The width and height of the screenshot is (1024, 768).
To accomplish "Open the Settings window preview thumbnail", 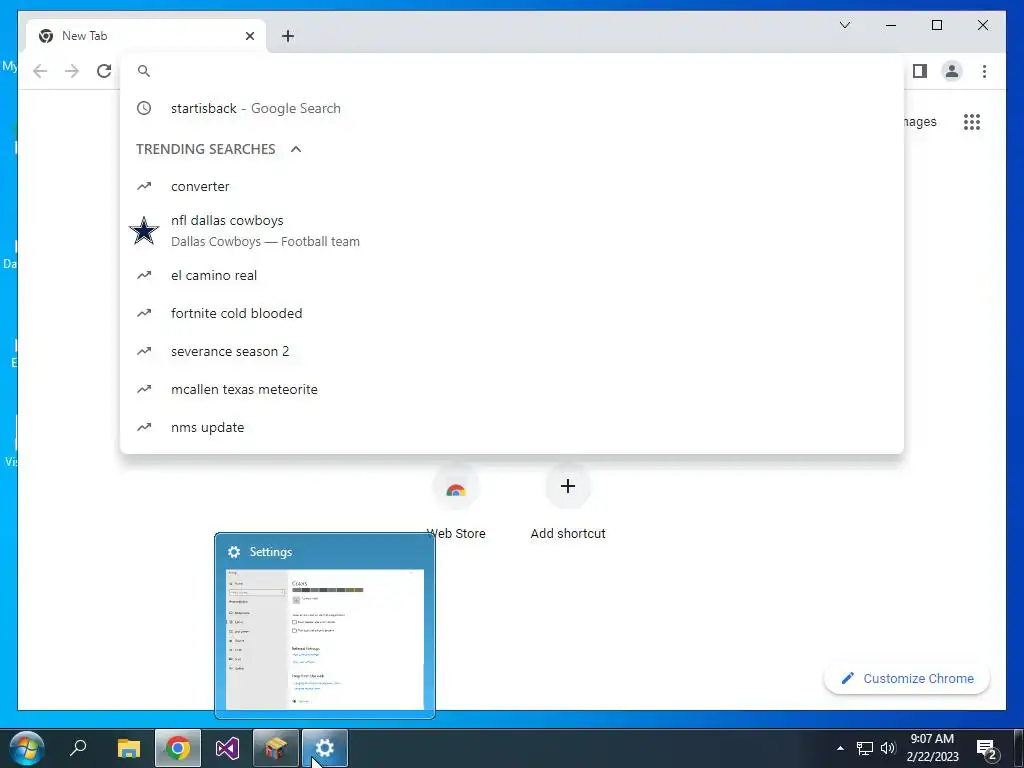I will pyautogui.click(x=325, y=639).
